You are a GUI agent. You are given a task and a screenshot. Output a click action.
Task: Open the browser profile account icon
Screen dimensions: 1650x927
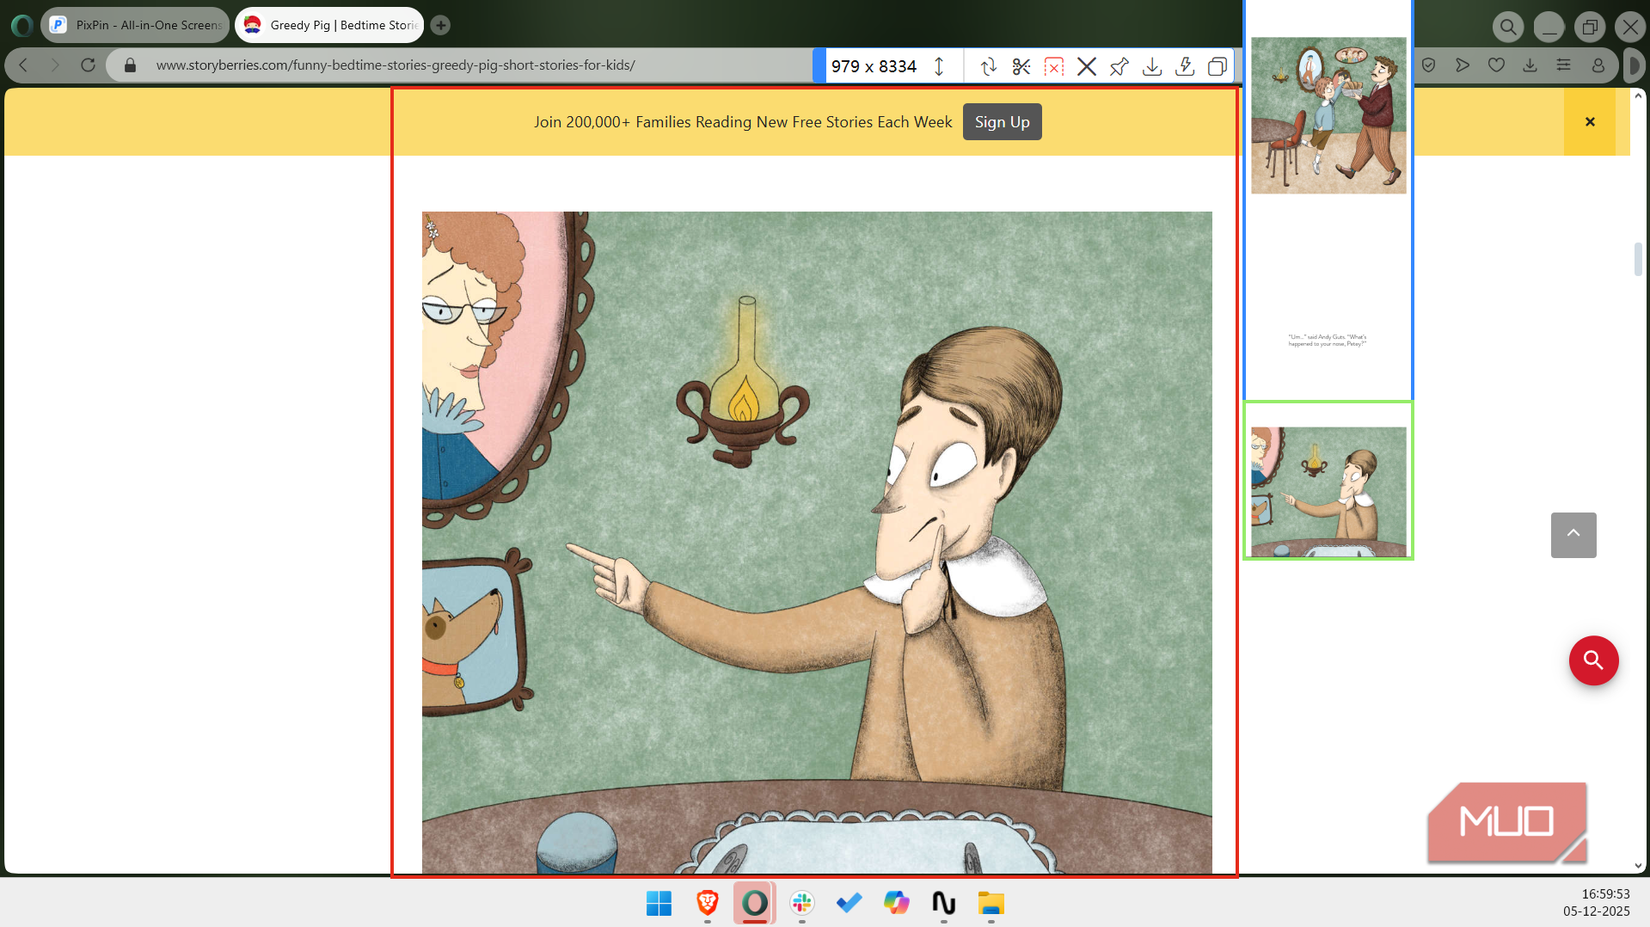(x=1598, y=65)
